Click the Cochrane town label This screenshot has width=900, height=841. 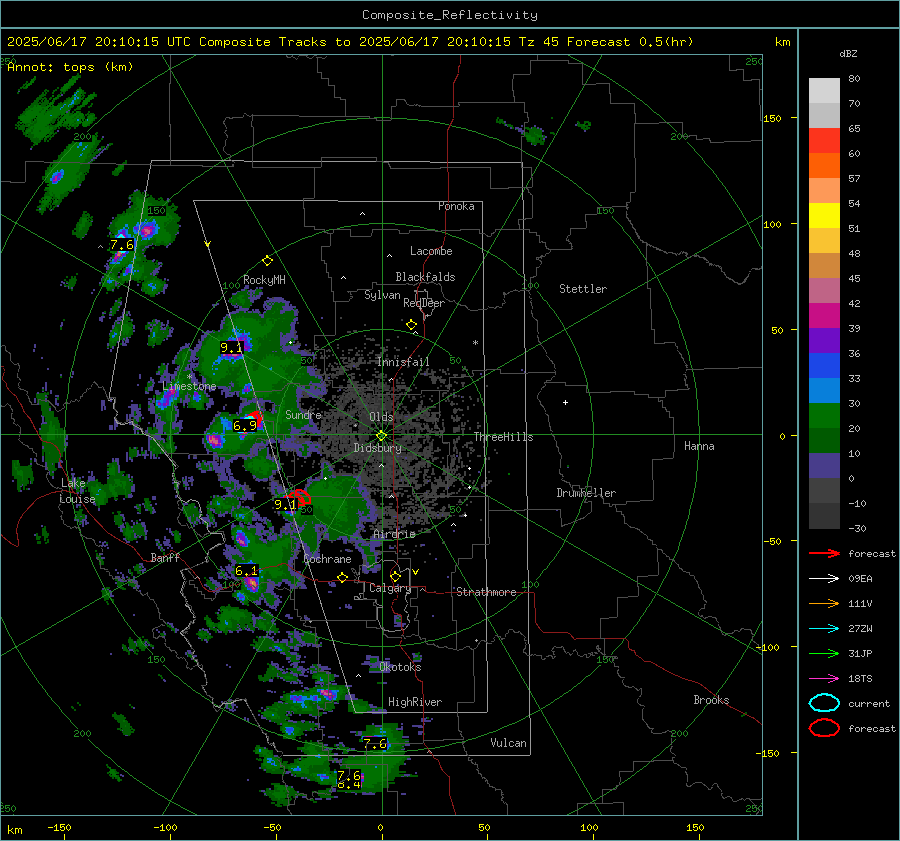coord(327,559)
